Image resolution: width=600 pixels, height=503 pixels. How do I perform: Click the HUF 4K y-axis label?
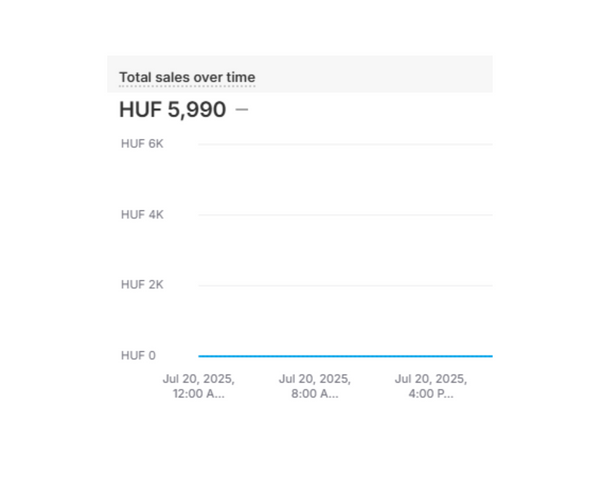[x=142, y=215]
